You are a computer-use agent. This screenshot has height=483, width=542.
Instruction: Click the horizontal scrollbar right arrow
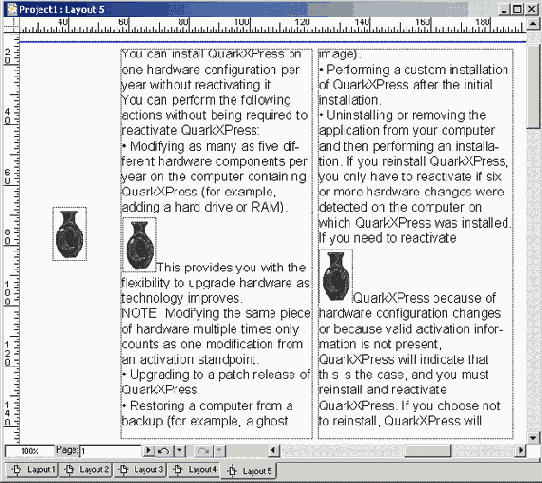pyautogui.click(x=520, y=450)
